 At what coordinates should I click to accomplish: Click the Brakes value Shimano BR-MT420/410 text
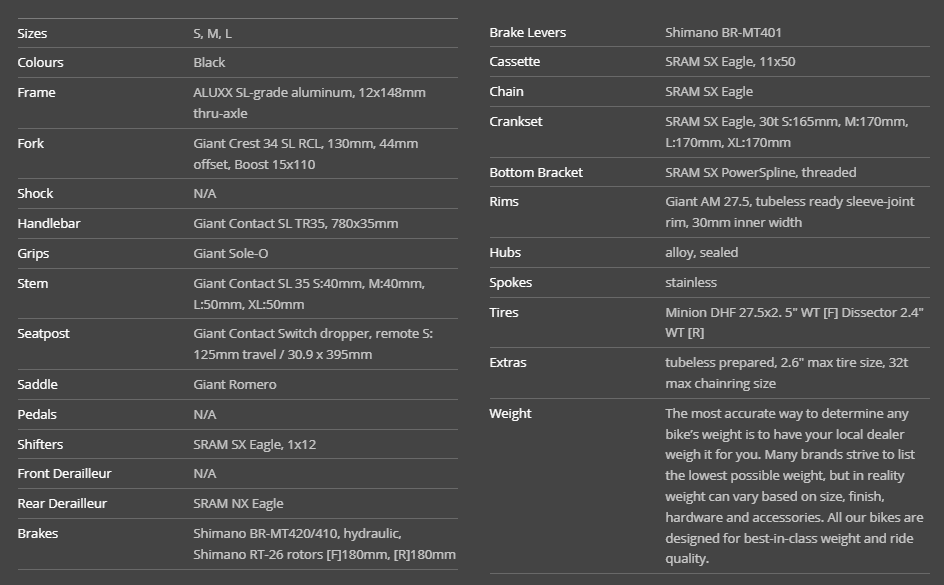[324, 543]
